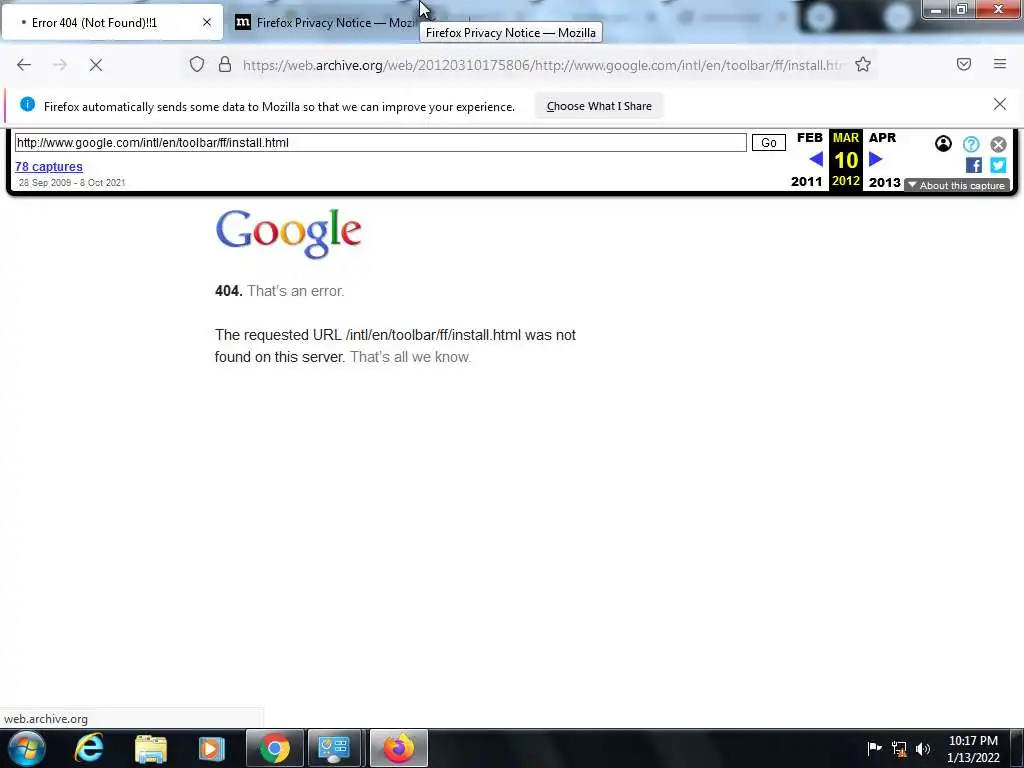Open the 78 captures link
The height and width of the screenshot is (768, 1024).
(49, 167)
